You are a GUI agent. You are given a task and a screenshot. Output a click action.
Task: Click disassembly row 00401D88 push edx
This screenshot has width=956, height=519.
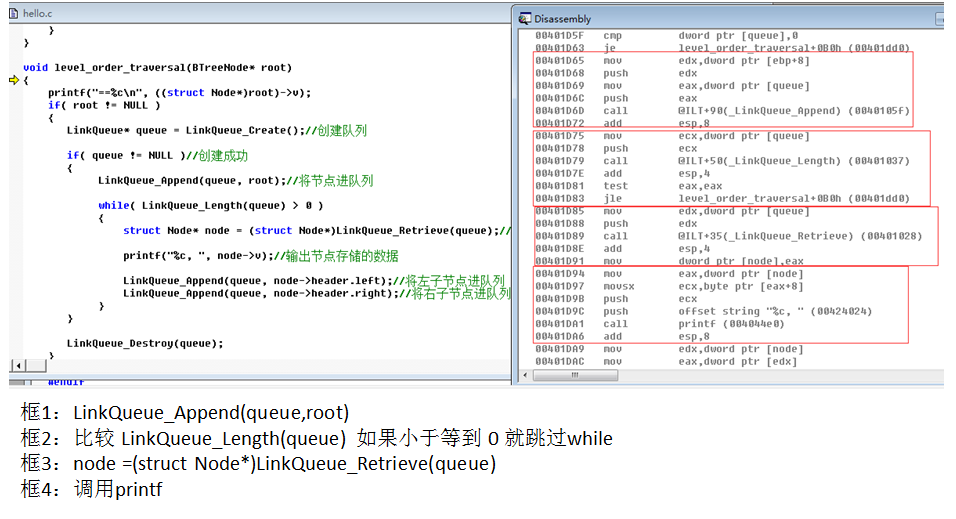point(616,223)
